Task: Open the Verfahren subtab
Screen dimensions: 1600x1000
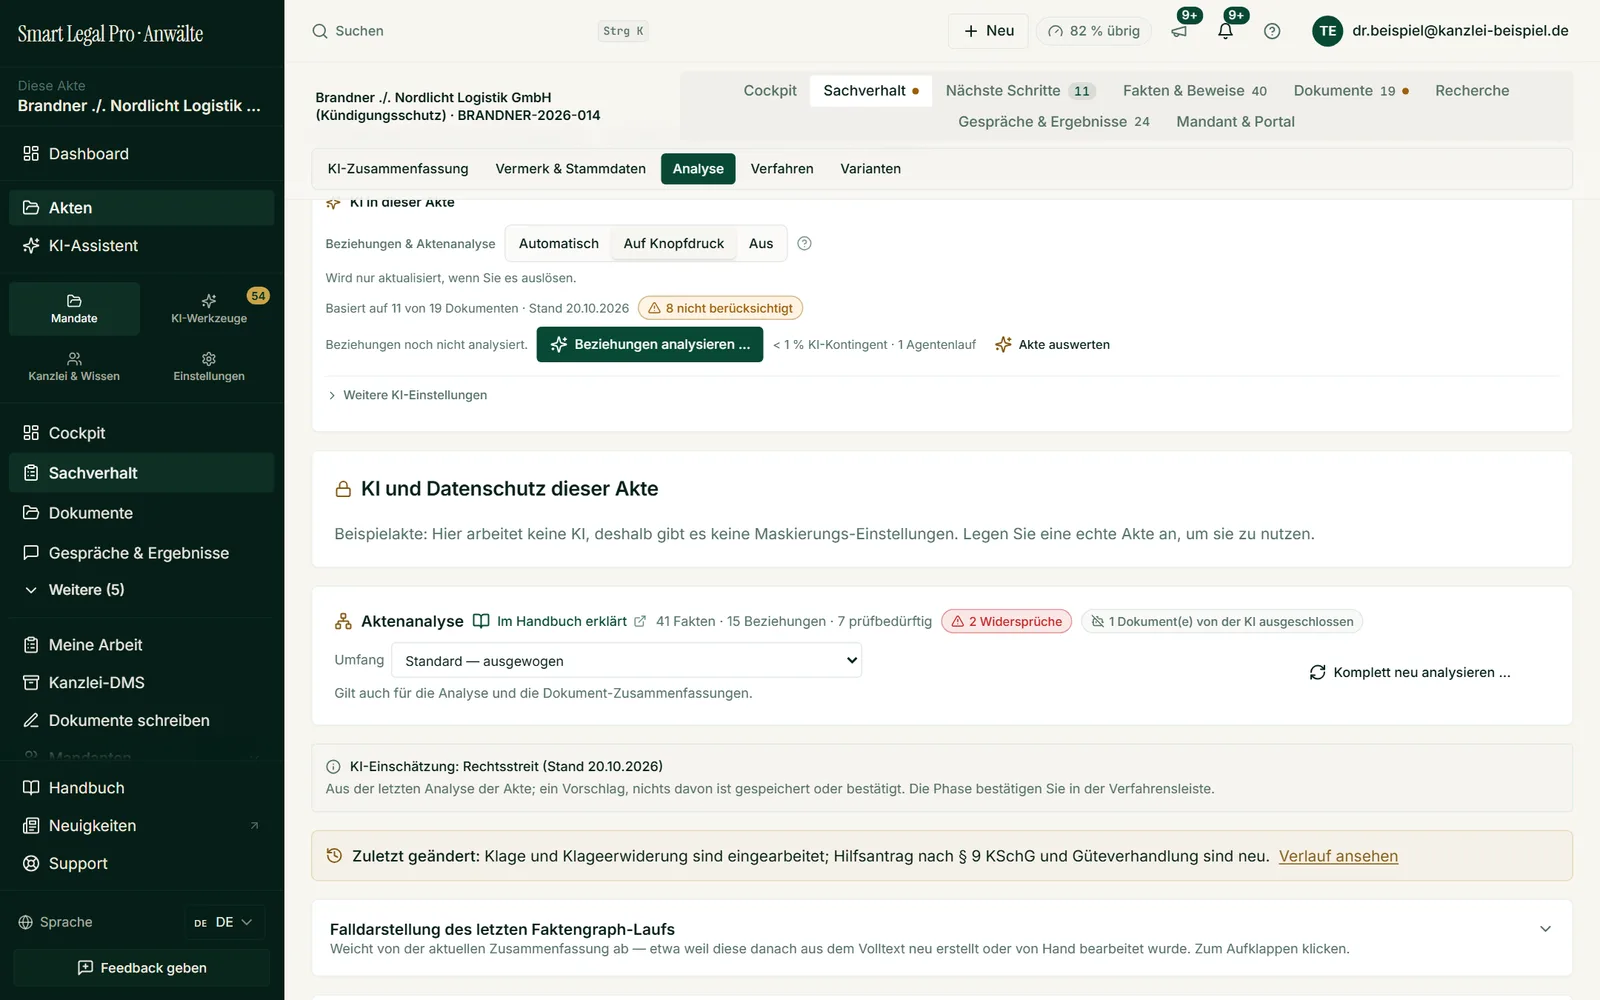Action: (x=782, y=169)
